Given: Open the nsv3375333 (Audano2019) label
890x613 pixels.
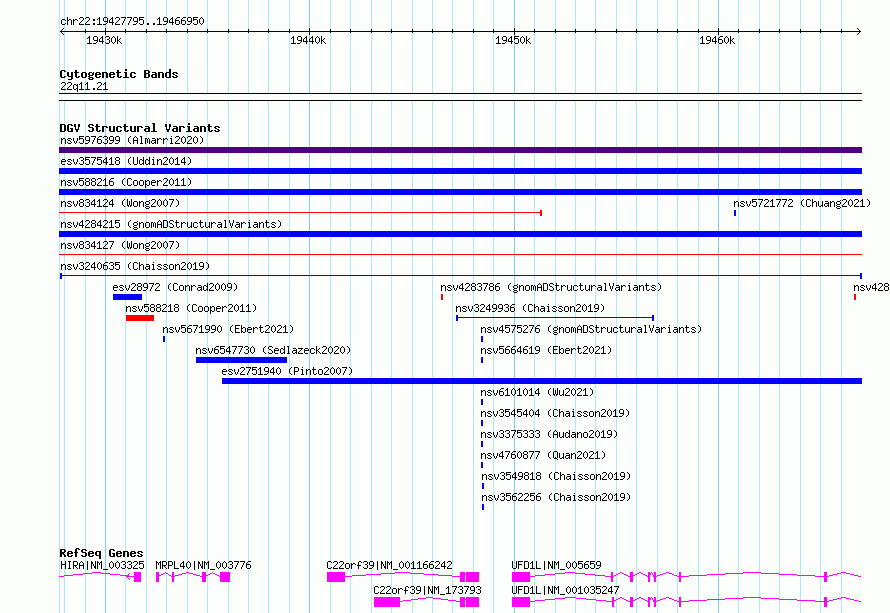Looking at the screenshot, I should pos(549,434).
